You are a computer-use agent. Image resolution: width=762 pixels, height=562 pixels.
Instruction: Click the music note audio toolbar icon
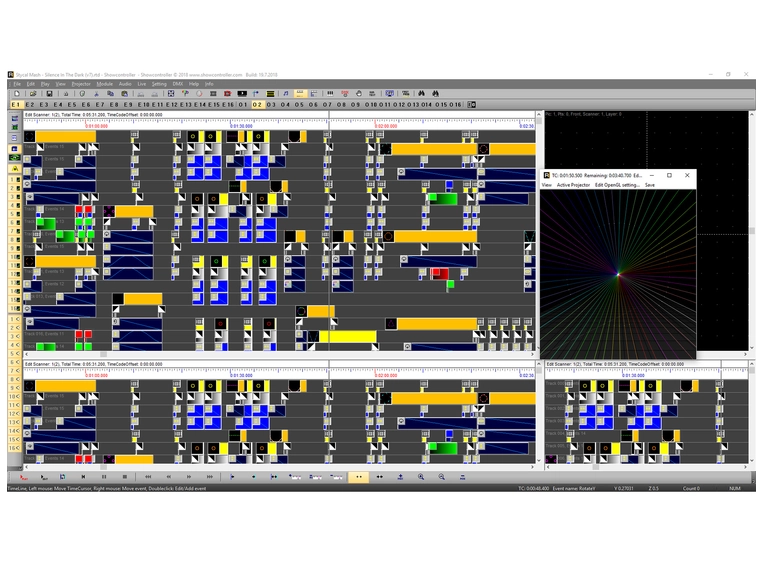point(286,93)
